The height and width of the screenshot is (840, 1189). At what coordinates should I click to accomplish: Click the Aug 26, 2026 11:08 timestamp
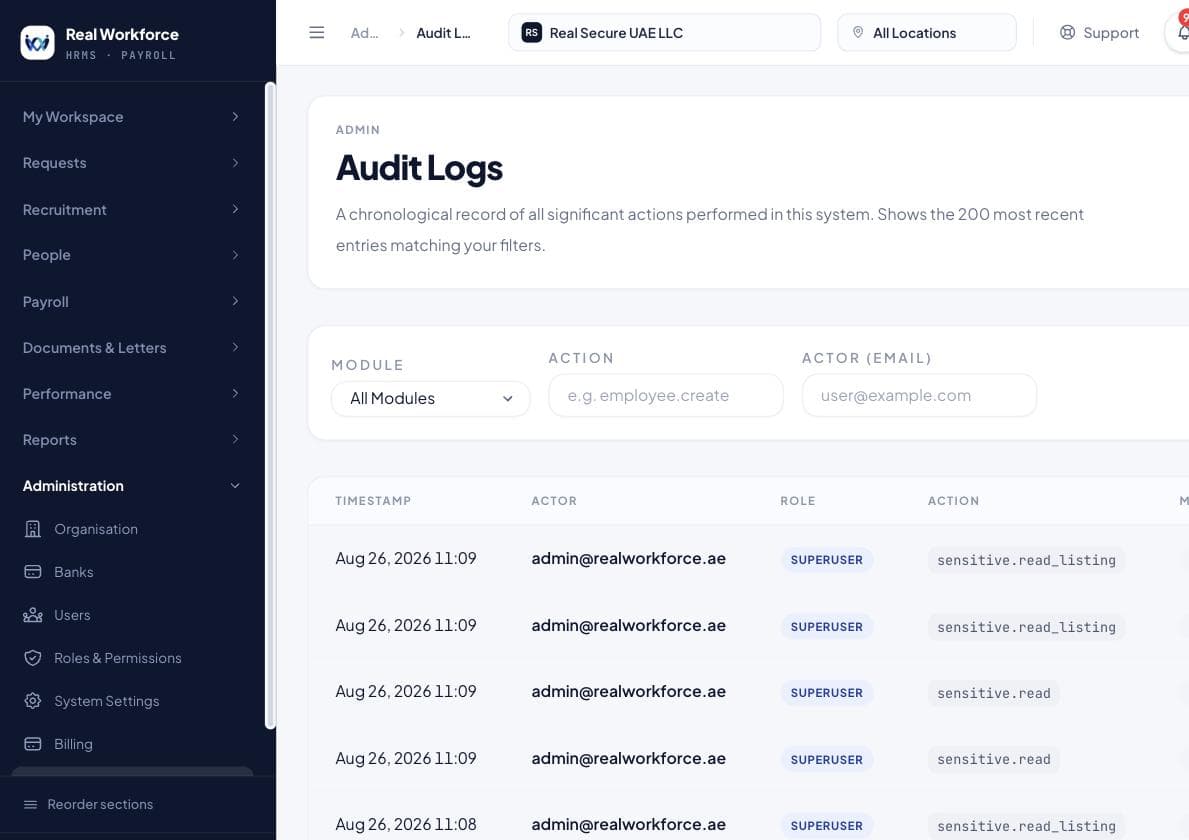click(x=406, y=824)
